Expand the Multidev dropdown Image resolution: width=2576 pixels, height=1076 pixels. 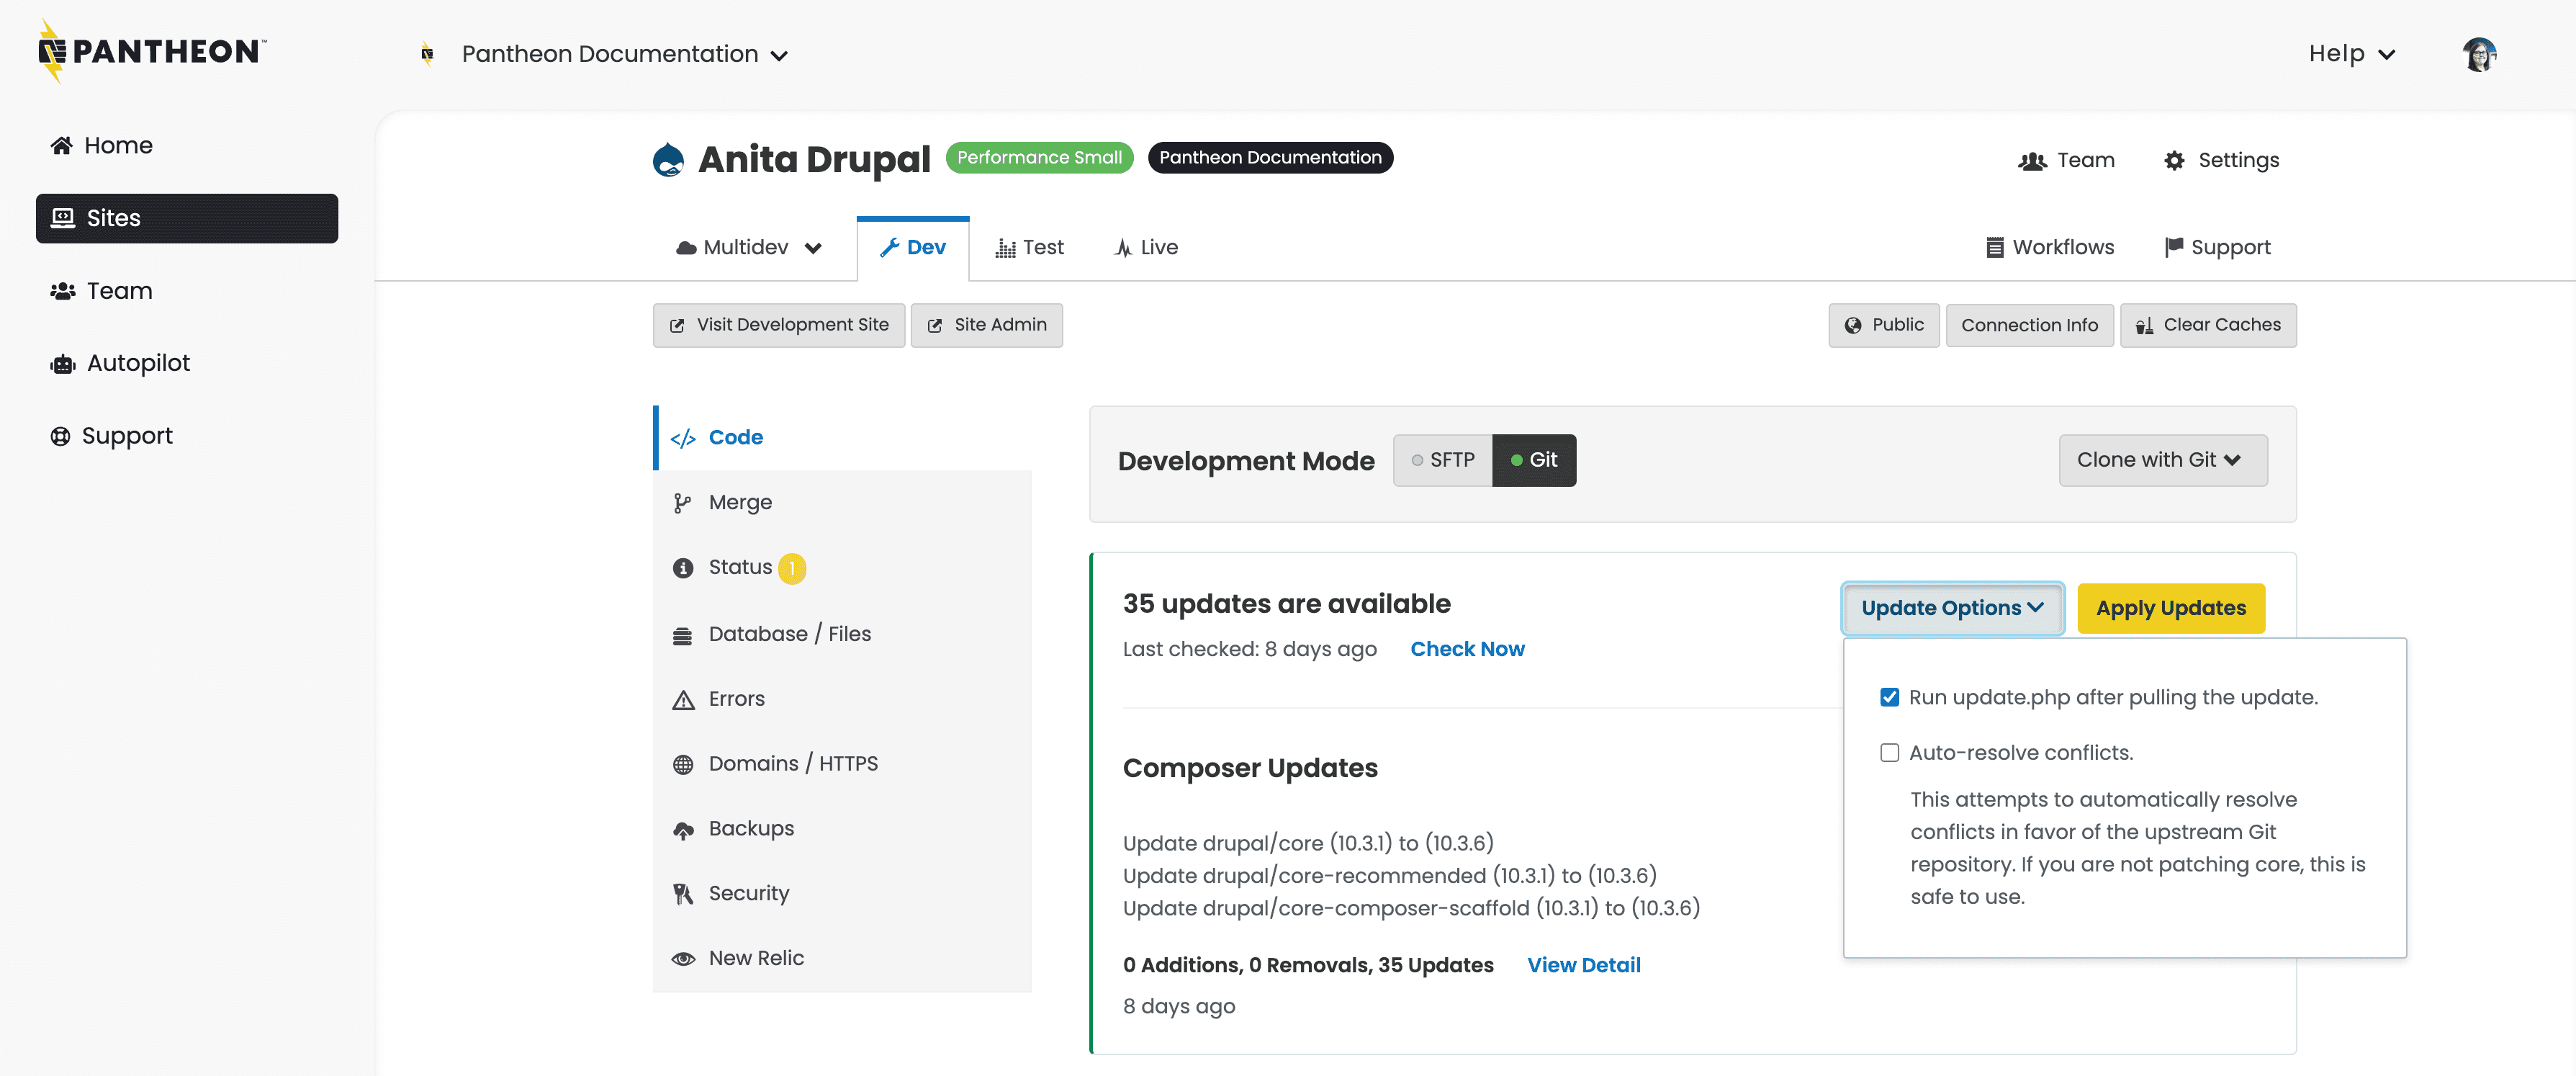[x=748, y=247]
